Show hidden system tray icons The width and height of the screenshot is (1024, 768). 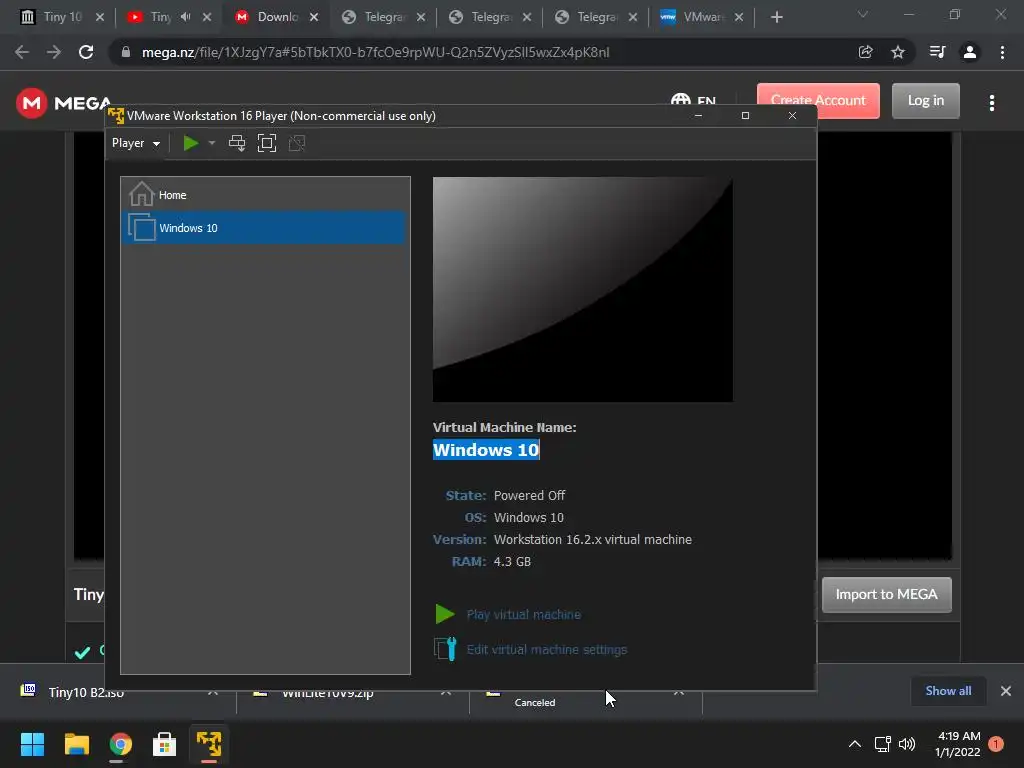coord(854,744)
